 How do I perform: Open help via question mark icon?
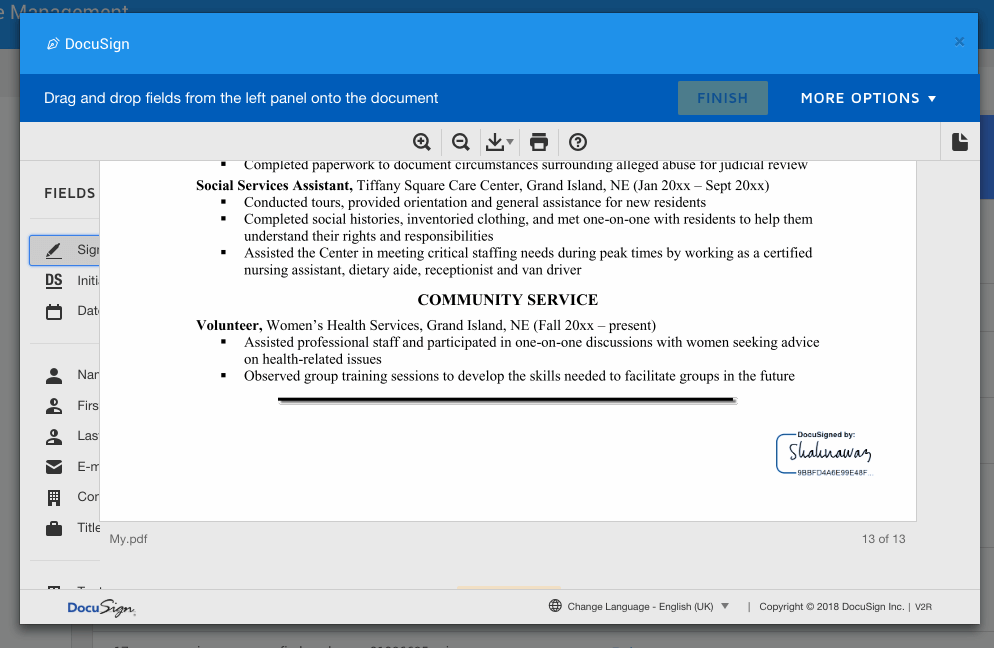tap(577, 142)
